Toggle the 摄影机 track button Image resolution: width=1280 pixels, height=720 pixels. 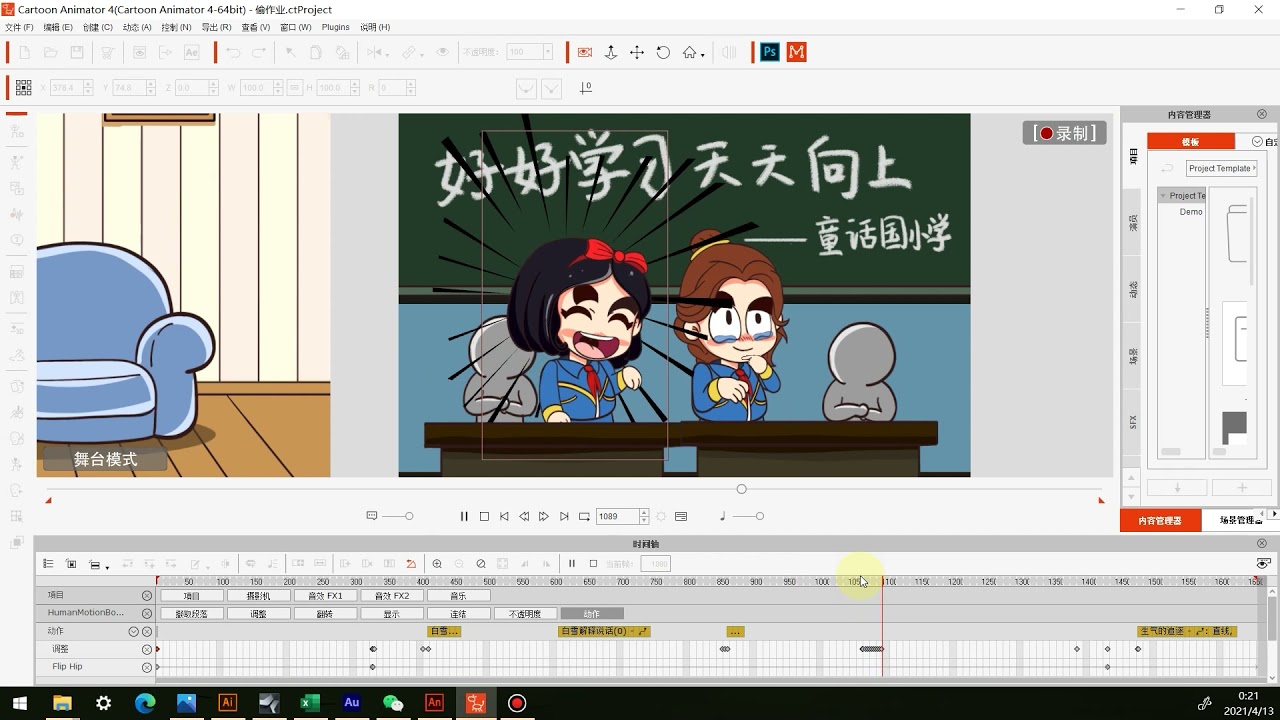(x=259, y=596)
